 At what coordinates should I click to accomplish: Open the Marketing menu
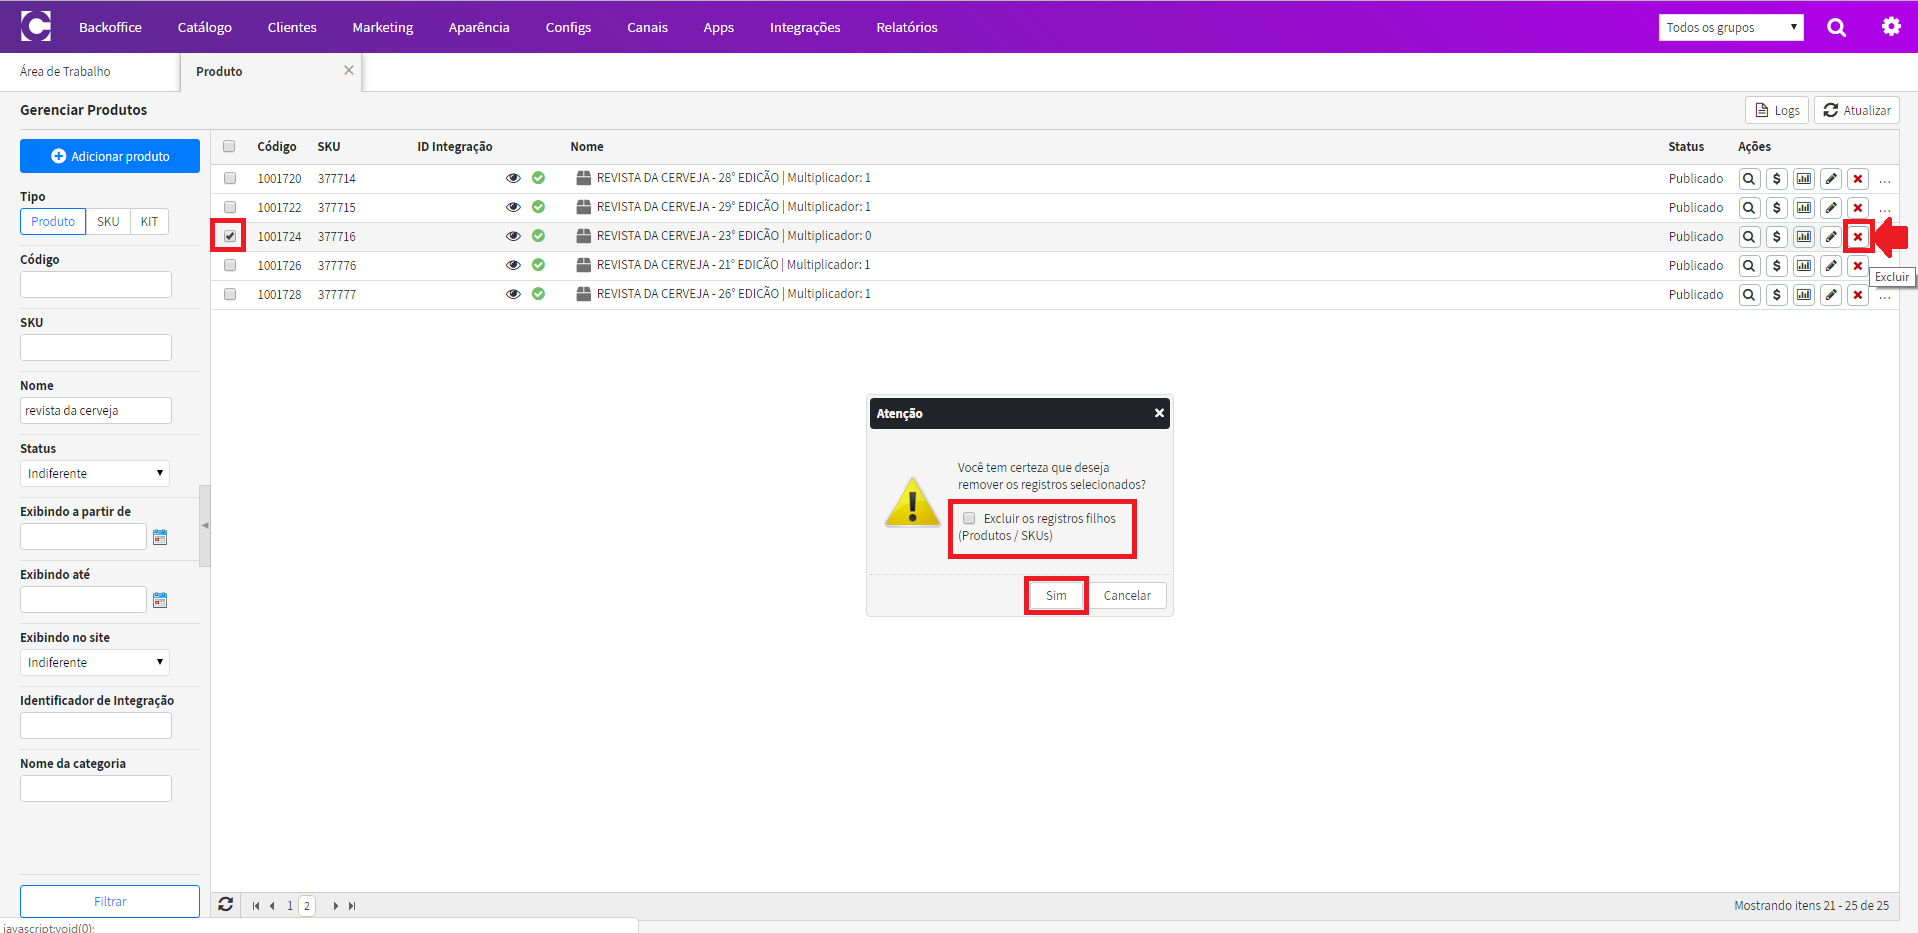(383, 27)
